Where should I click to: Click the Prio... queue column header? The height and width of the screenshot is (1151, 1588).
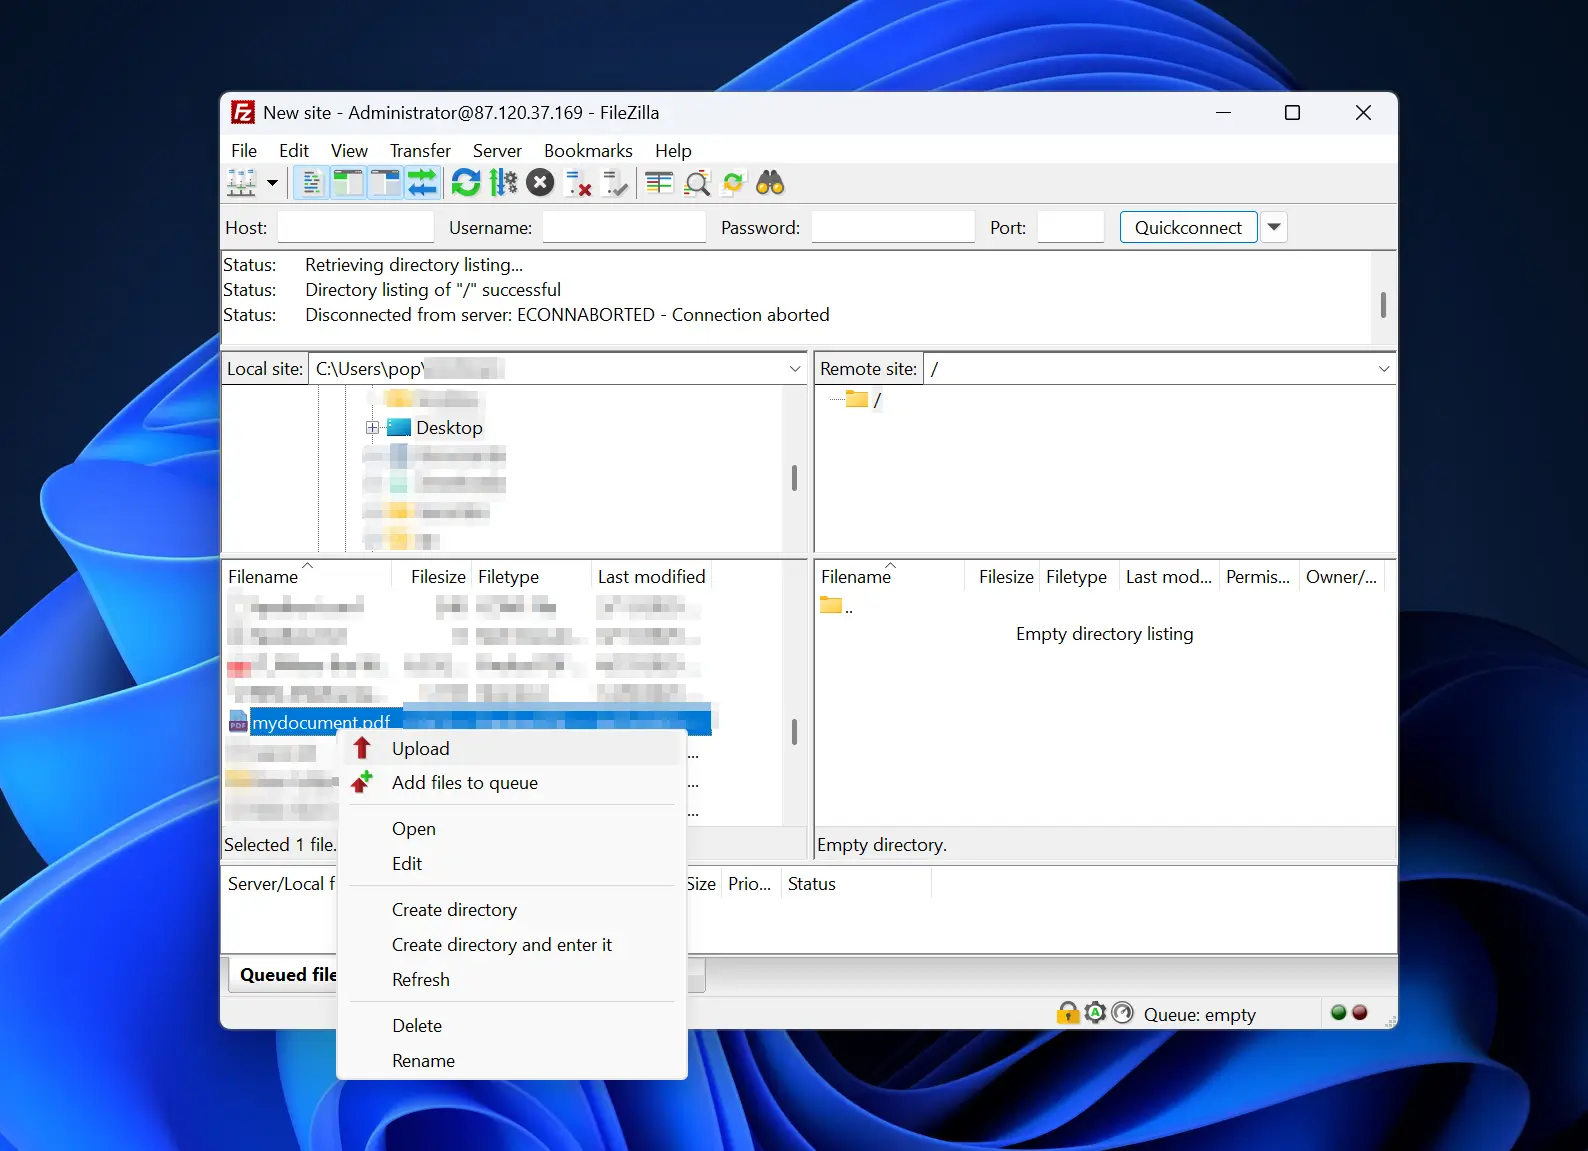pyautogui.click(x=750, y=884)
